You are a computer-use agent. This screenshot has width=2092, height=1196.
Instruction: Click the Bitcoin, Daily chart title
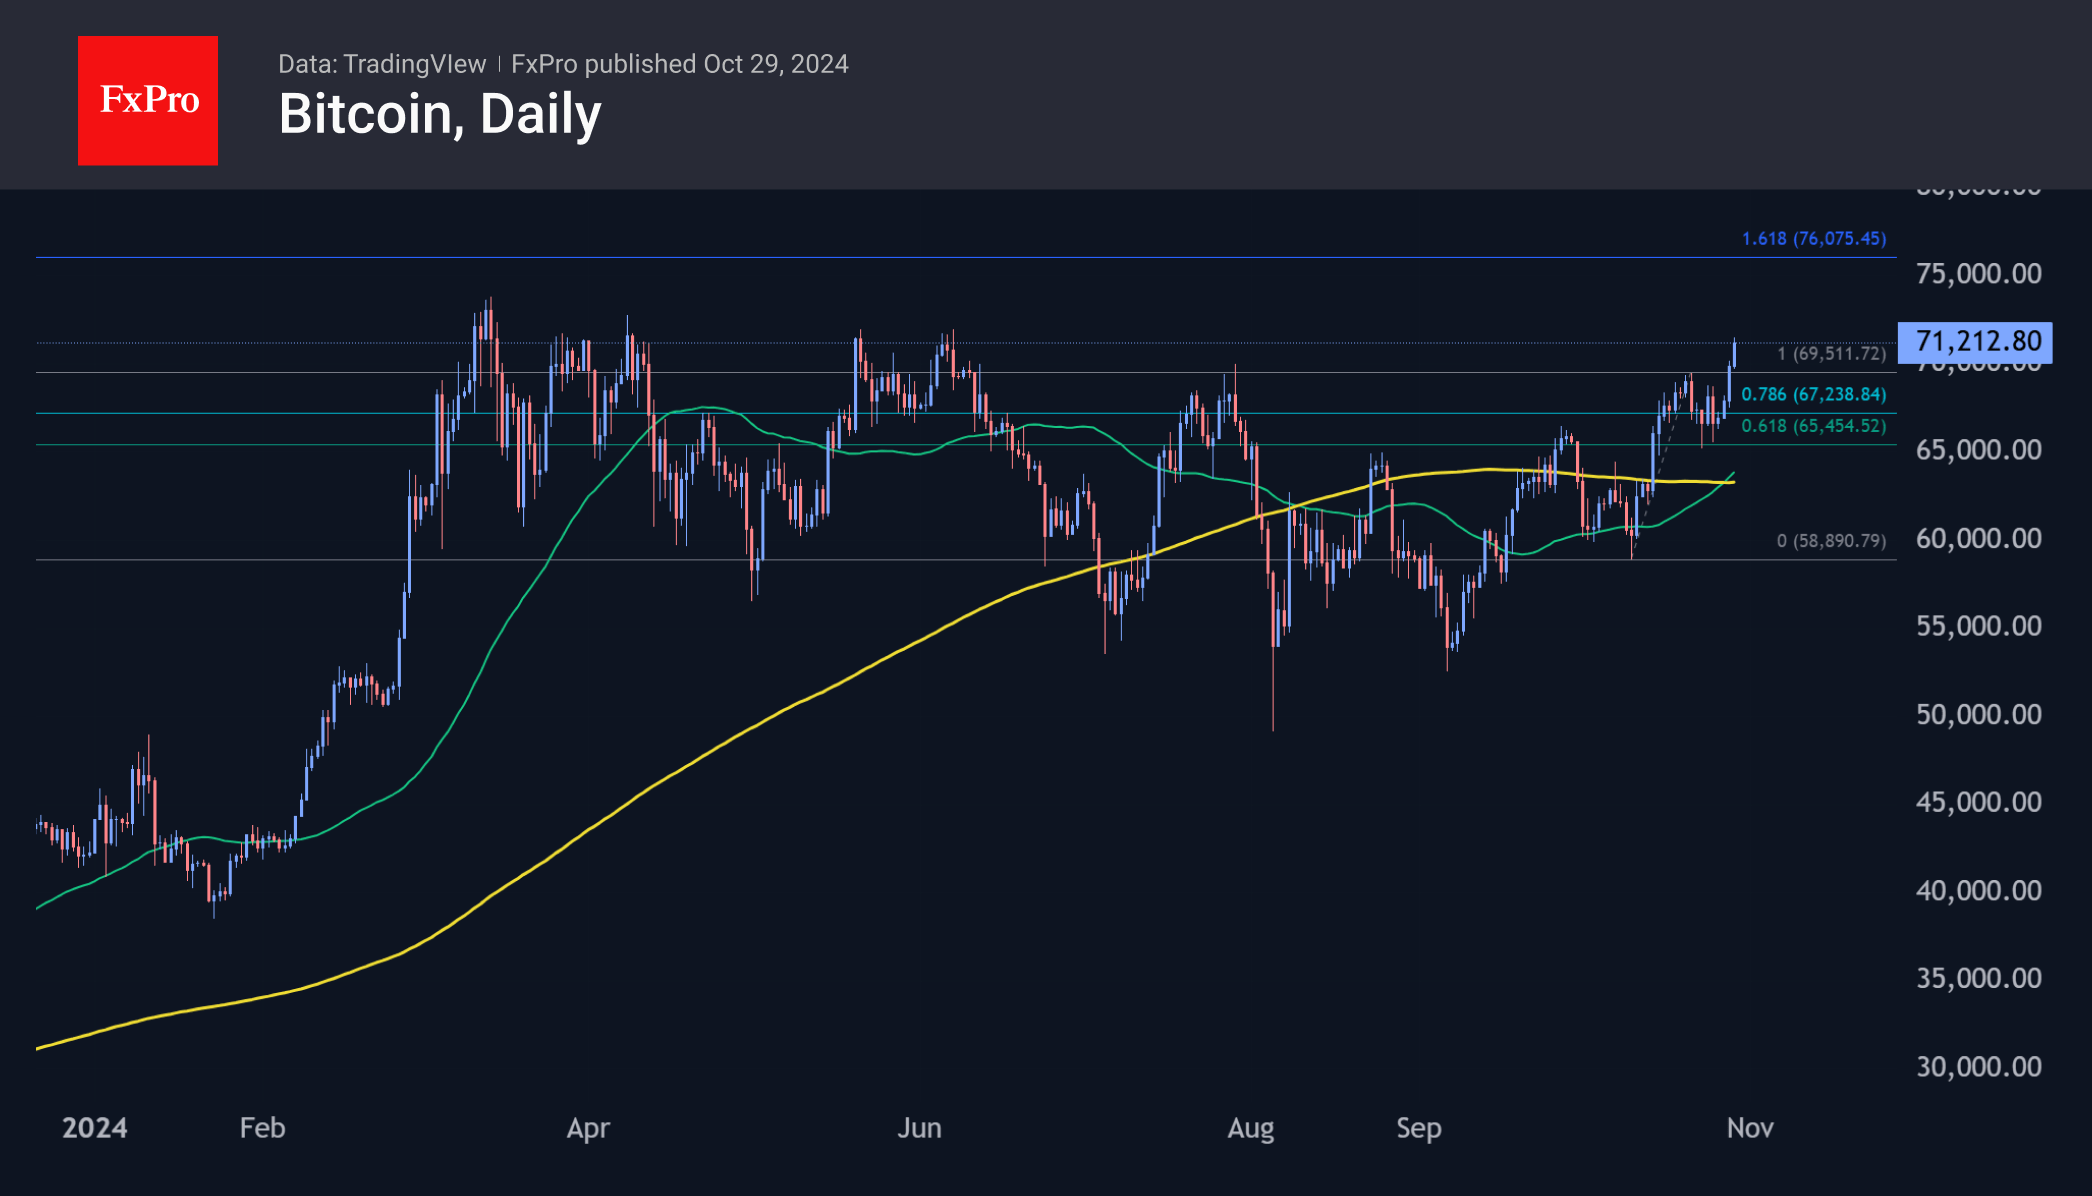coord(440,114)
